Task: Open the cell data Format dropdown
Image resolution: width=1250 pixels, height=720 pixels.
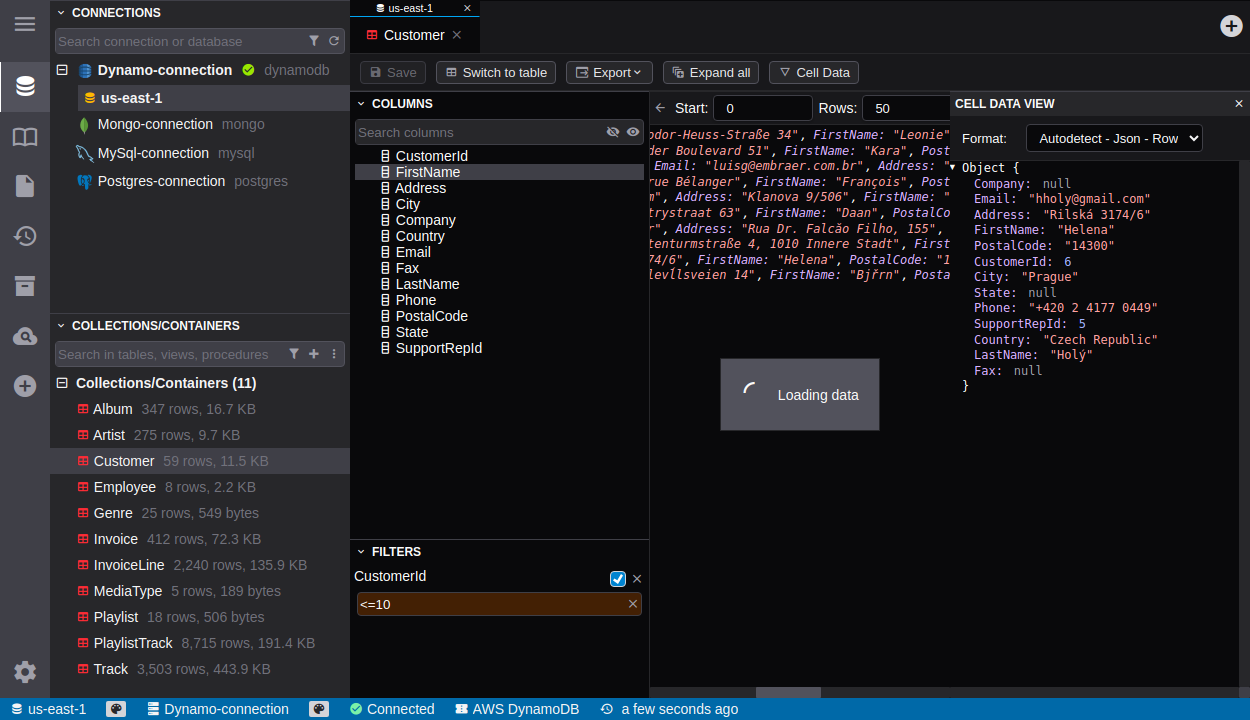Action: pyautogui.click(x=1113, y=138)
